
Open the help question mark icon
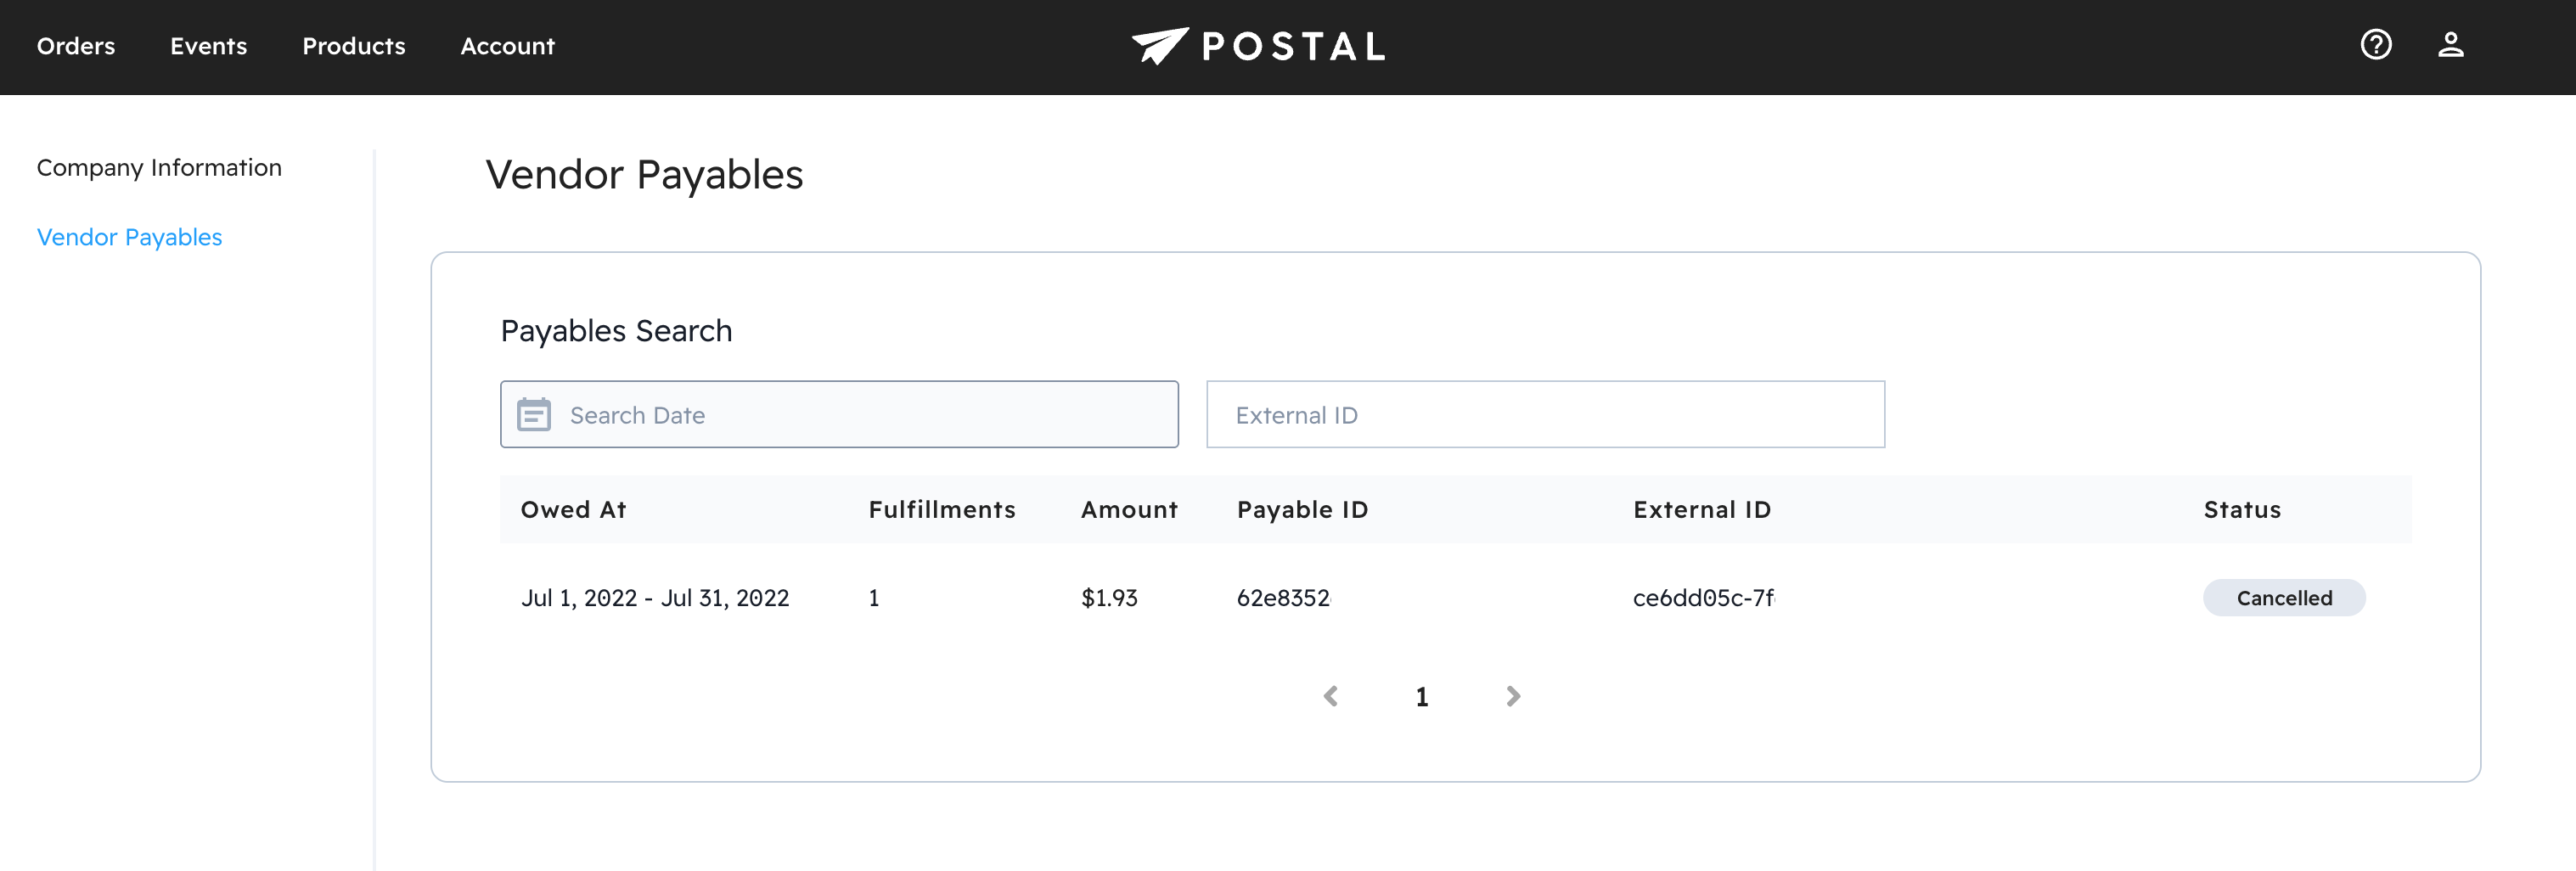[2375, 45]
